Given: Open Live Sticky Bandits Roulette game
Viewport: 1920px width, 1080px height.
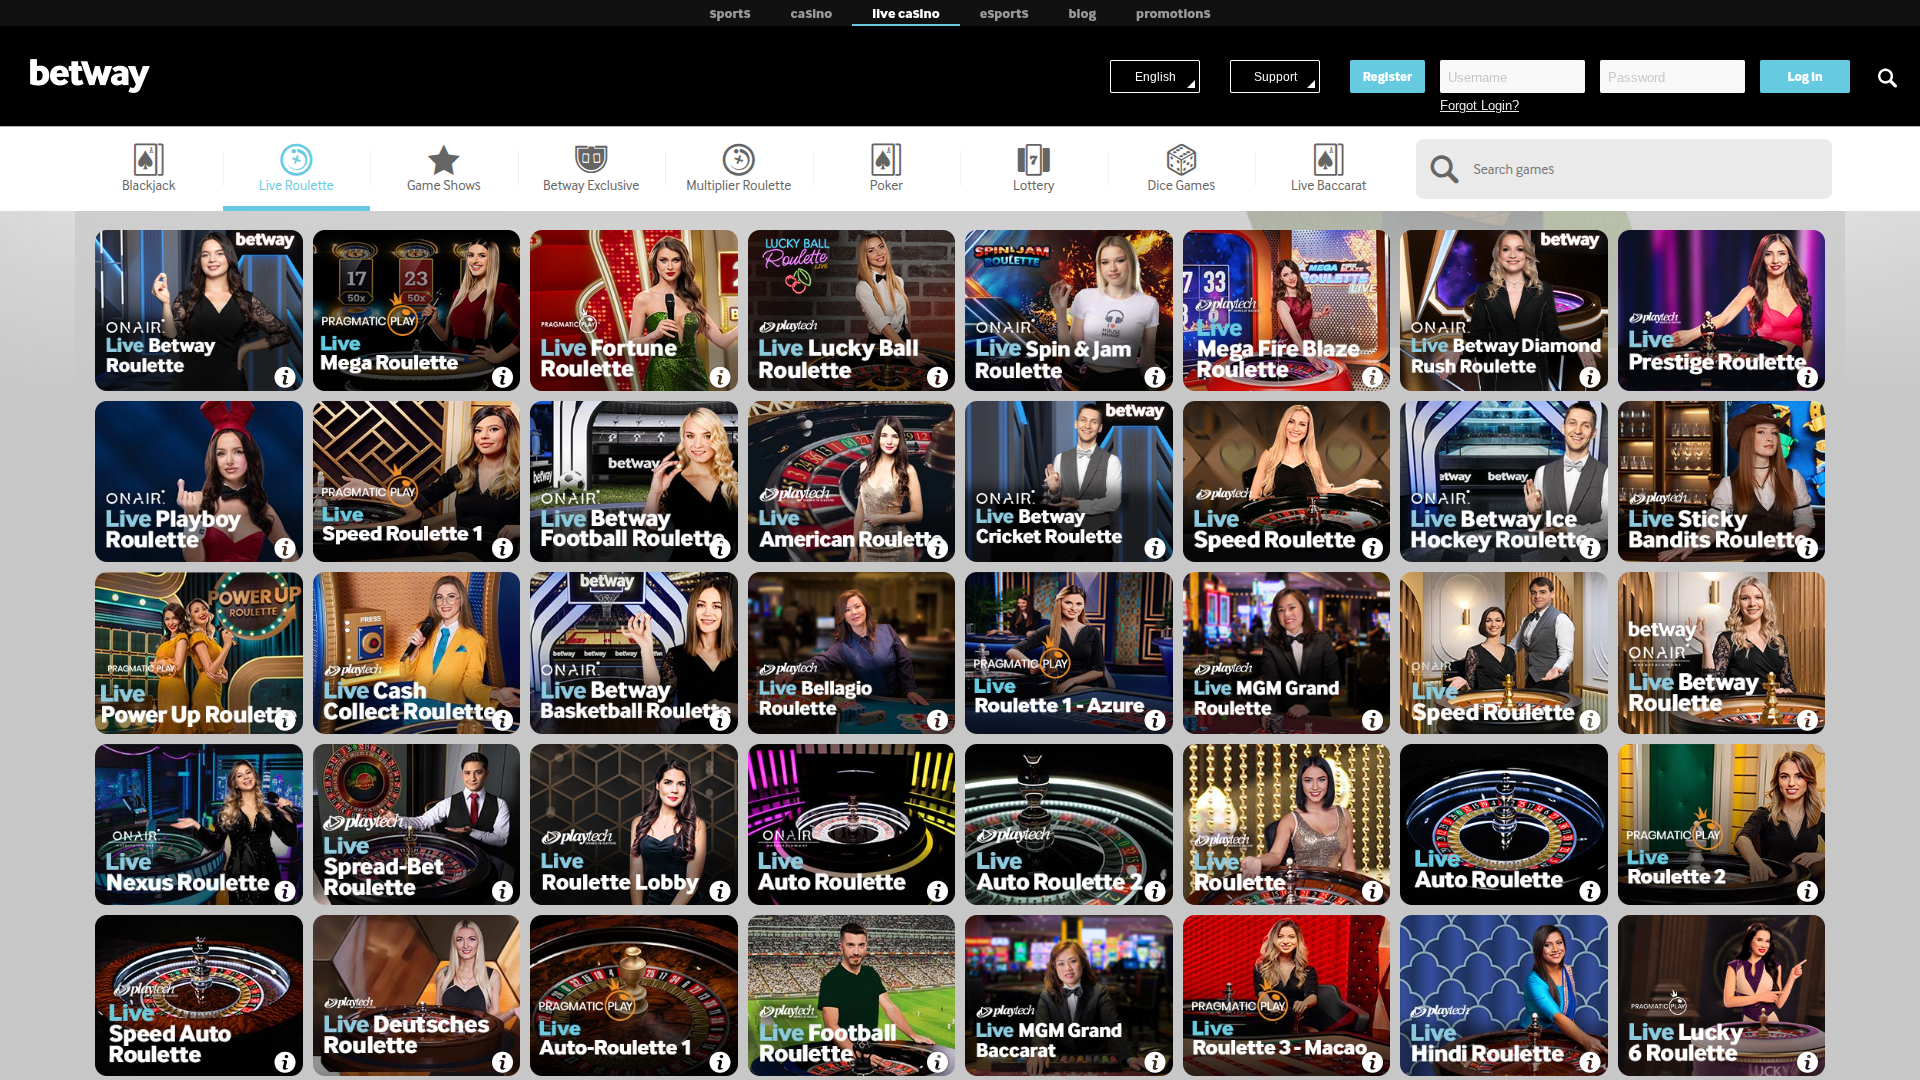Looking at the screenshot, I should click(x=1721, y=481).
